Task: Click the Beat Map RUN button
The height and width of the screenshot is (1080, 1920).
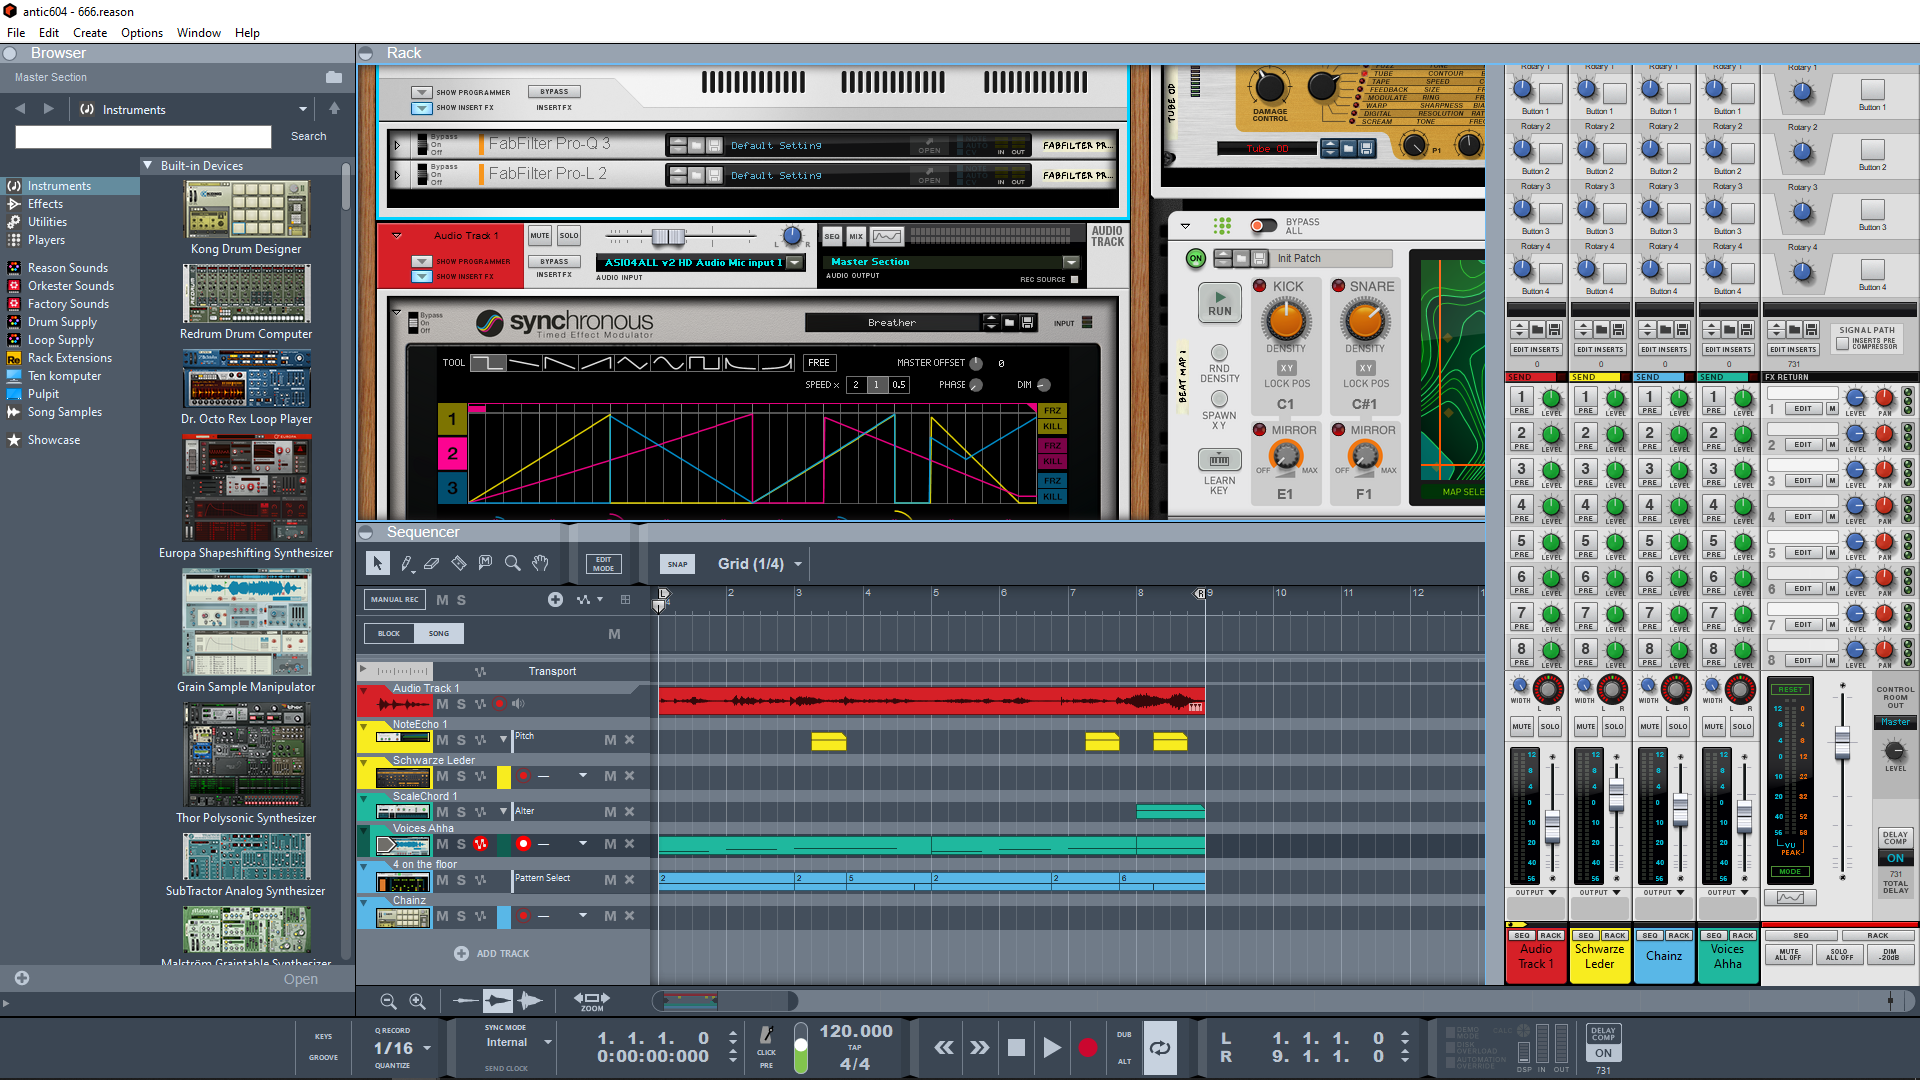Action: (1219, 302)
